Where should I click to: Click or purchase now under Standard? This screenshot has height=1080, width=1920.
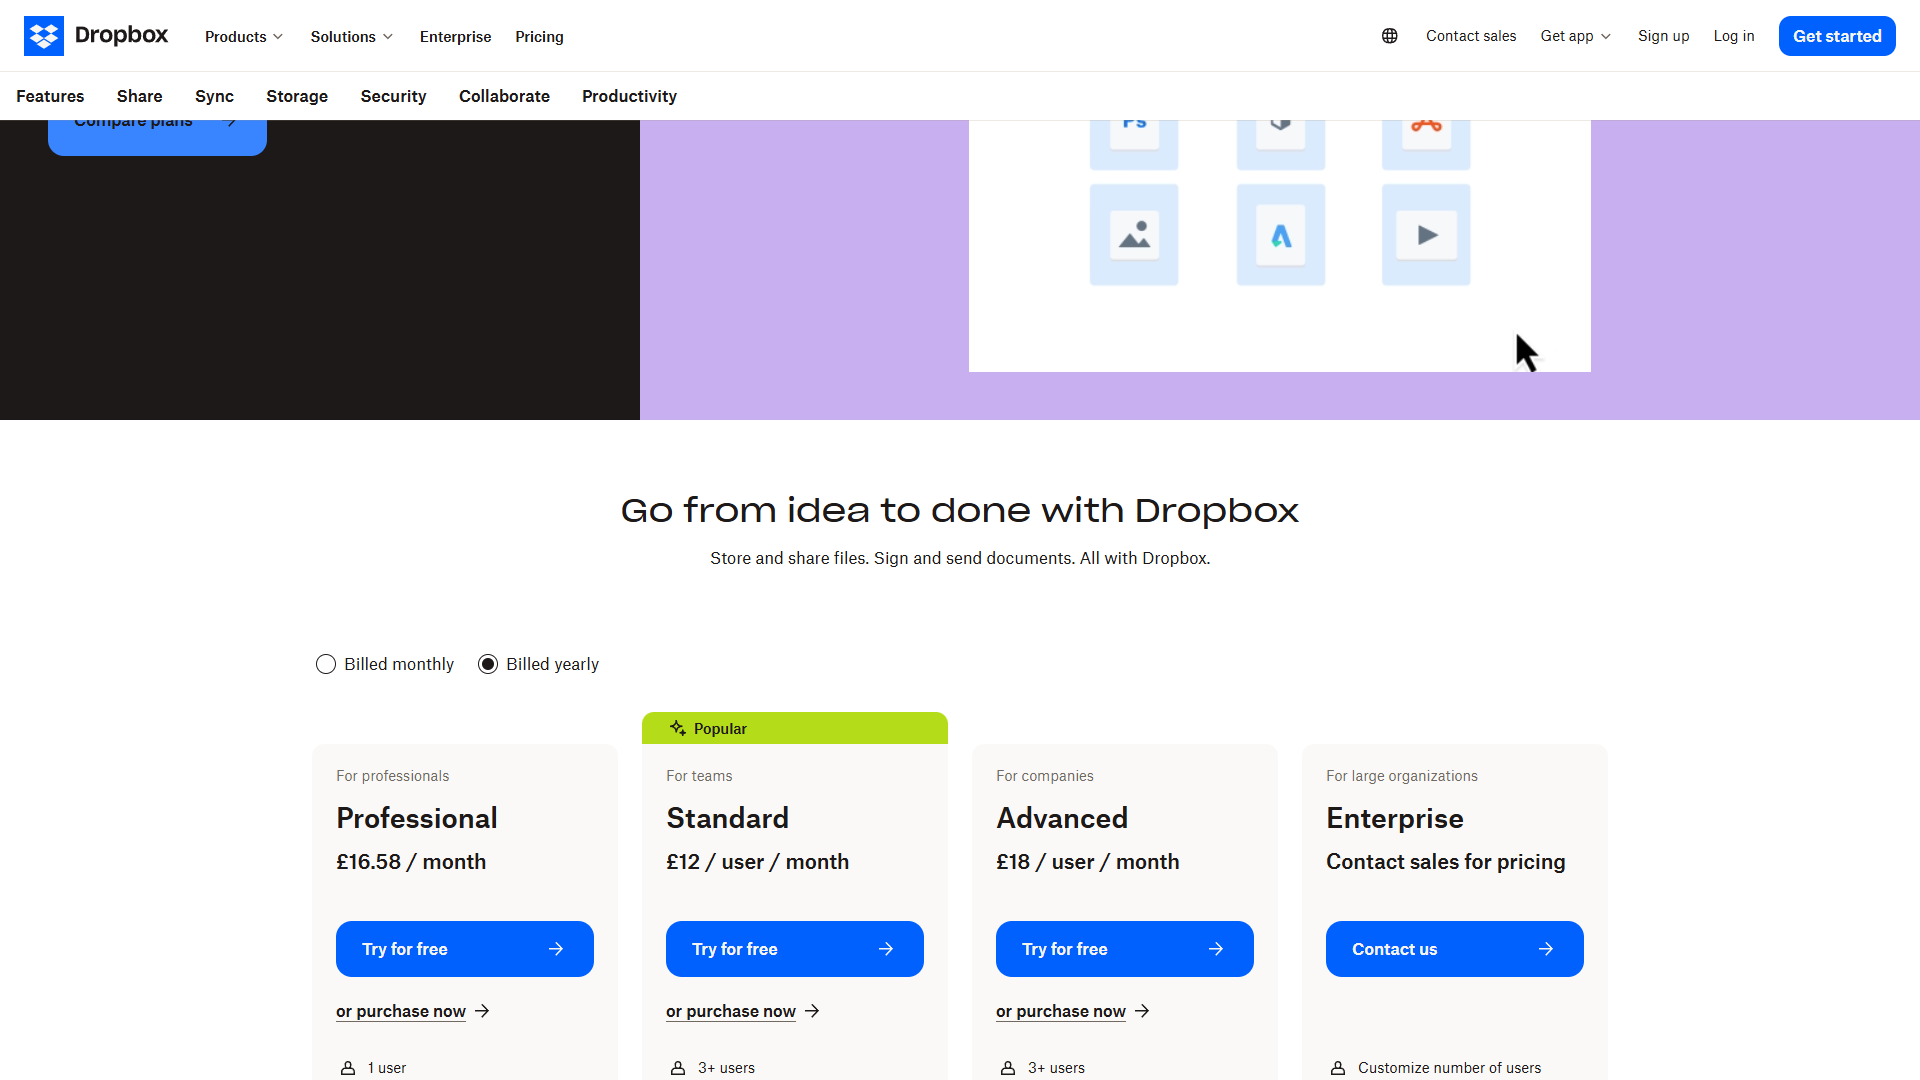click(x=731, y=1011)
